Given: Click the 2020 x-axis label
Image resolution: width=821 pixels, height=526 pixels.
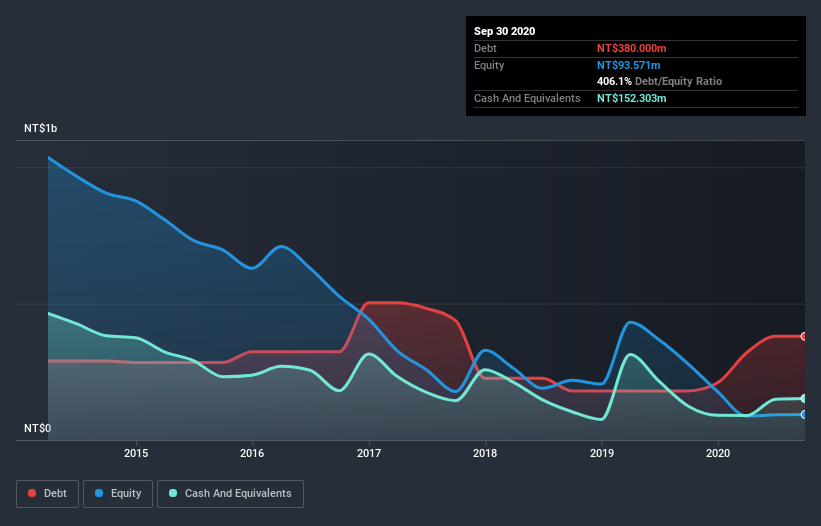Looking at the screenshot, I should pyautogui.click(x=718, y=453).
